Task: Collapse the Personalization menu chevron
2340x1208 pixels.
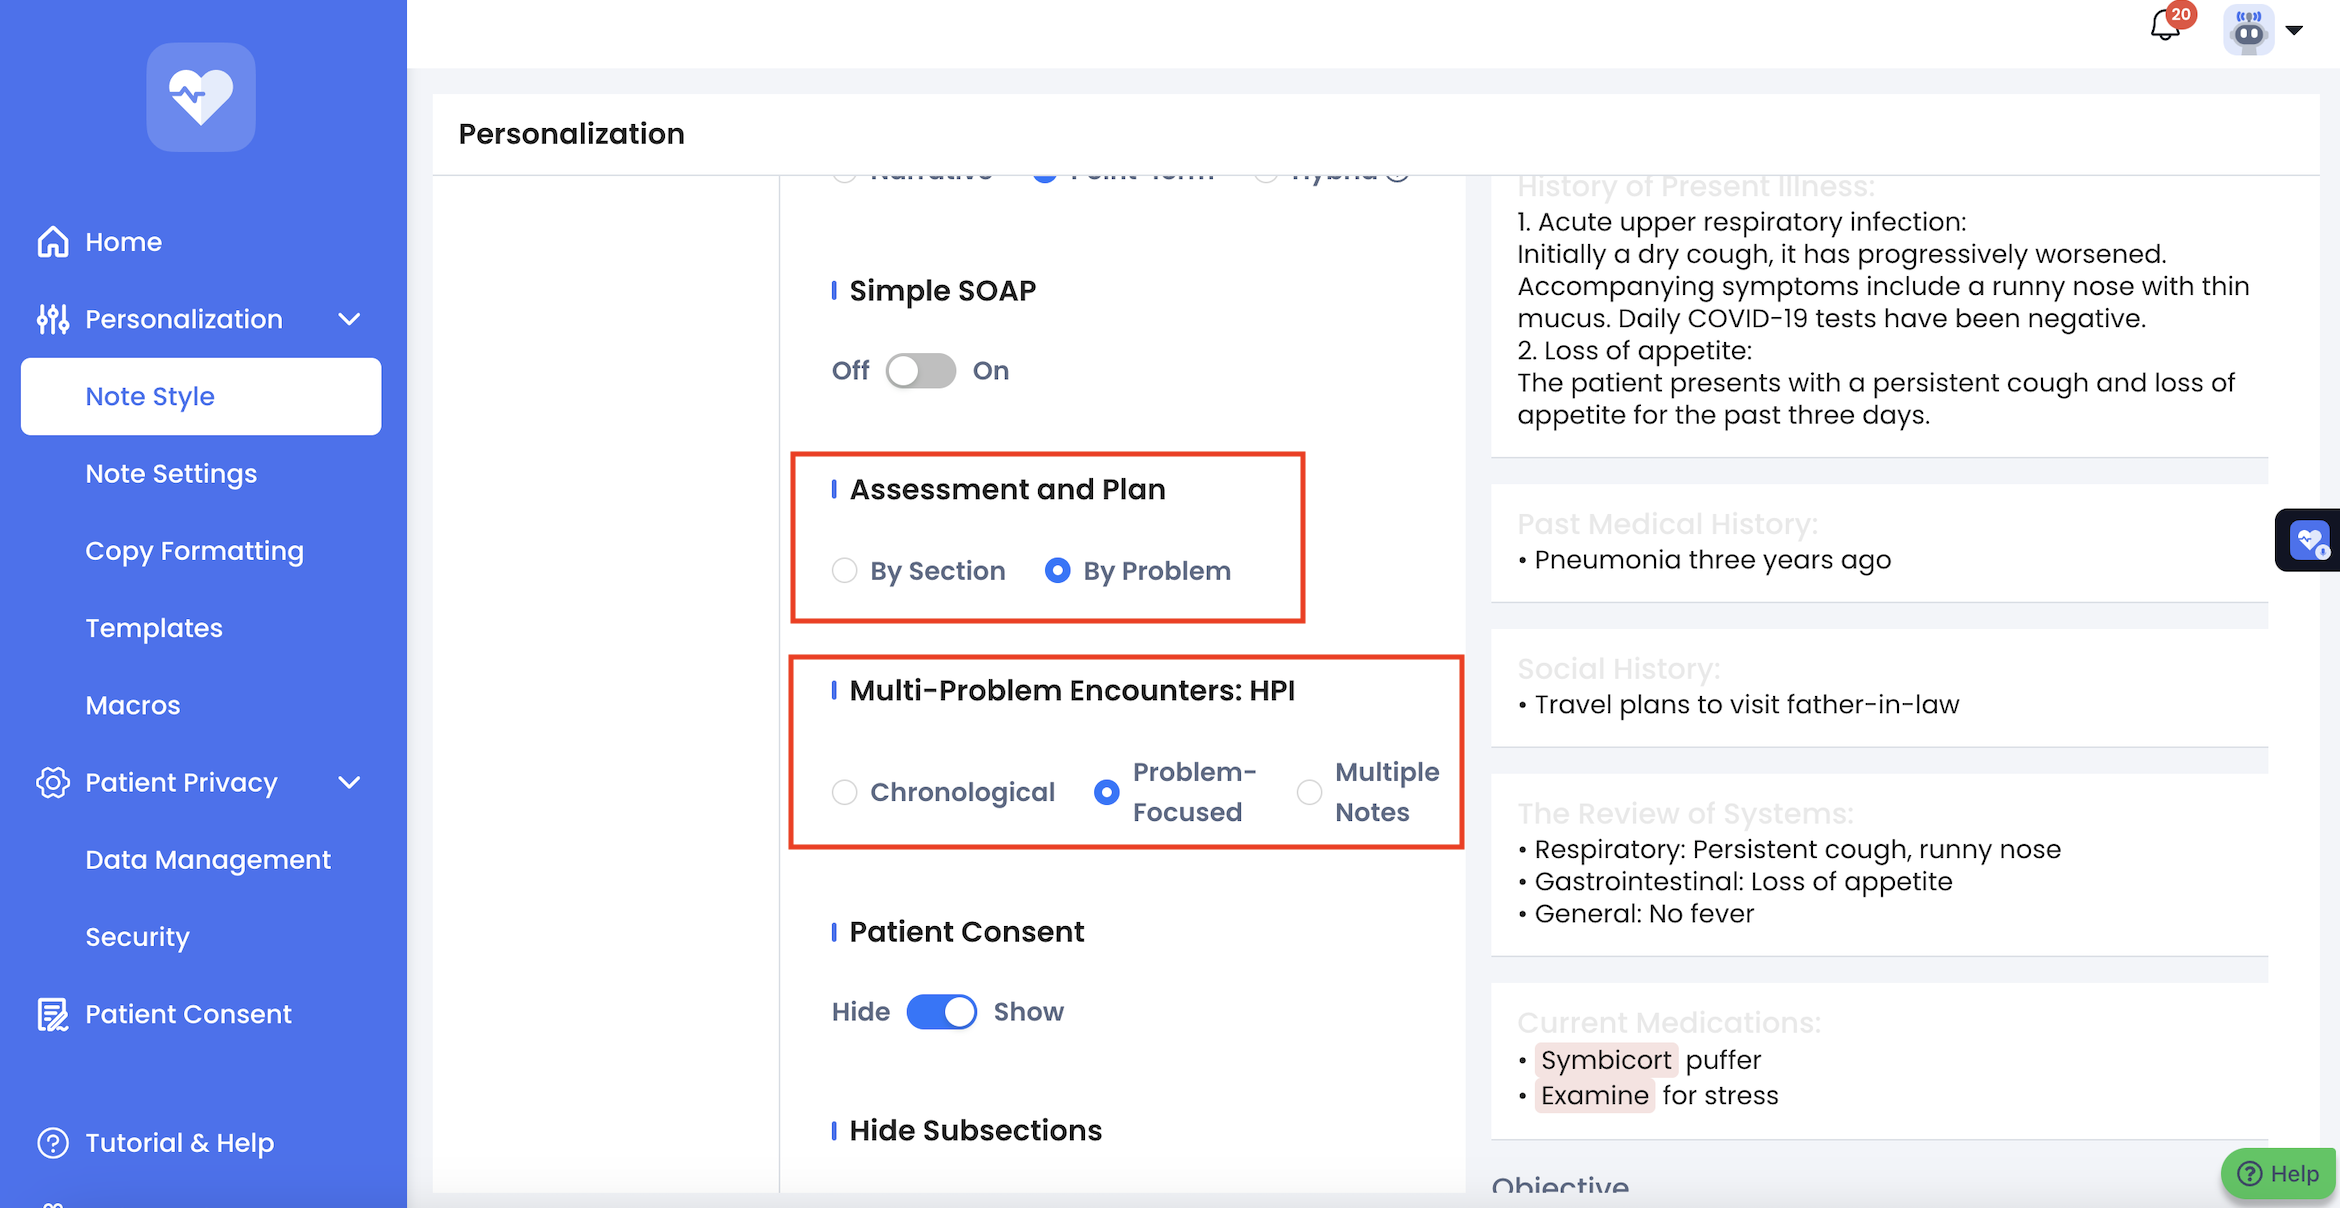Action: tap(349, 319)
